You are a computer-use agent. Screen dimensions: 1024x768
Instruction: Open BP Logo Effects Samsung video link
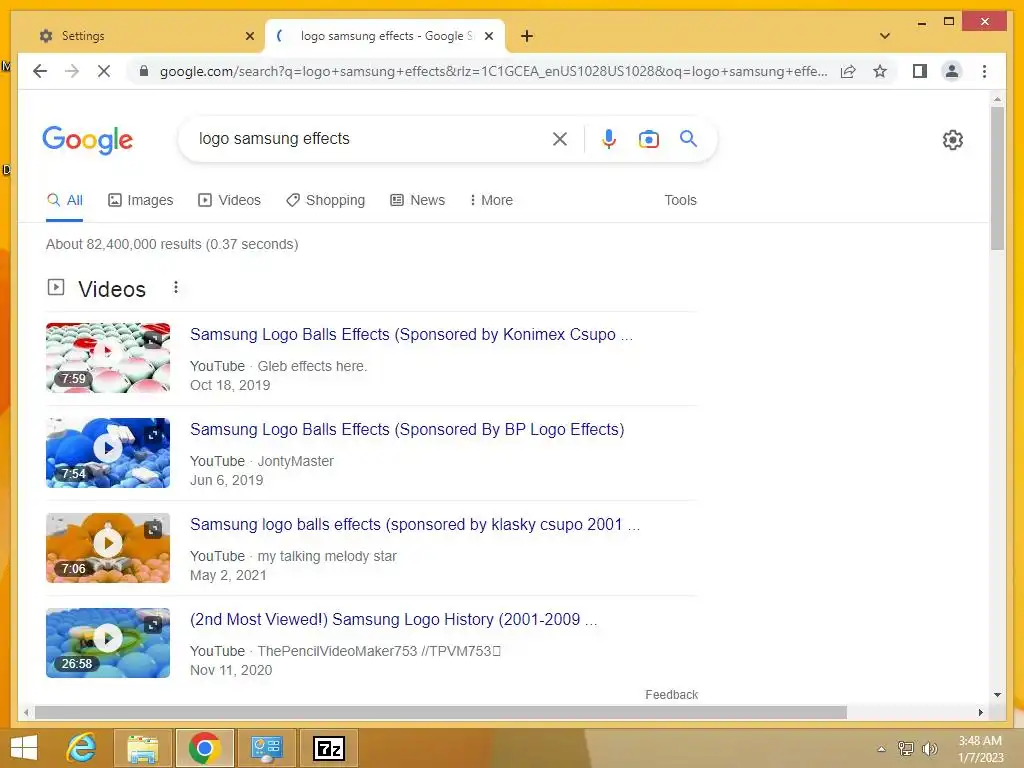point(407,429)
